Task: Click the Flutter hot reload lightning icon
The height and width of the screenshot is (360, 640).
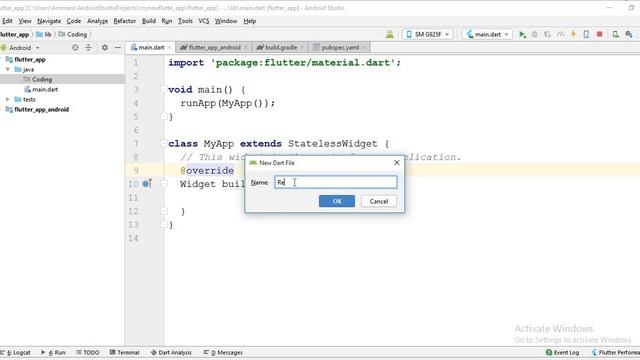Action: [573, 35]
